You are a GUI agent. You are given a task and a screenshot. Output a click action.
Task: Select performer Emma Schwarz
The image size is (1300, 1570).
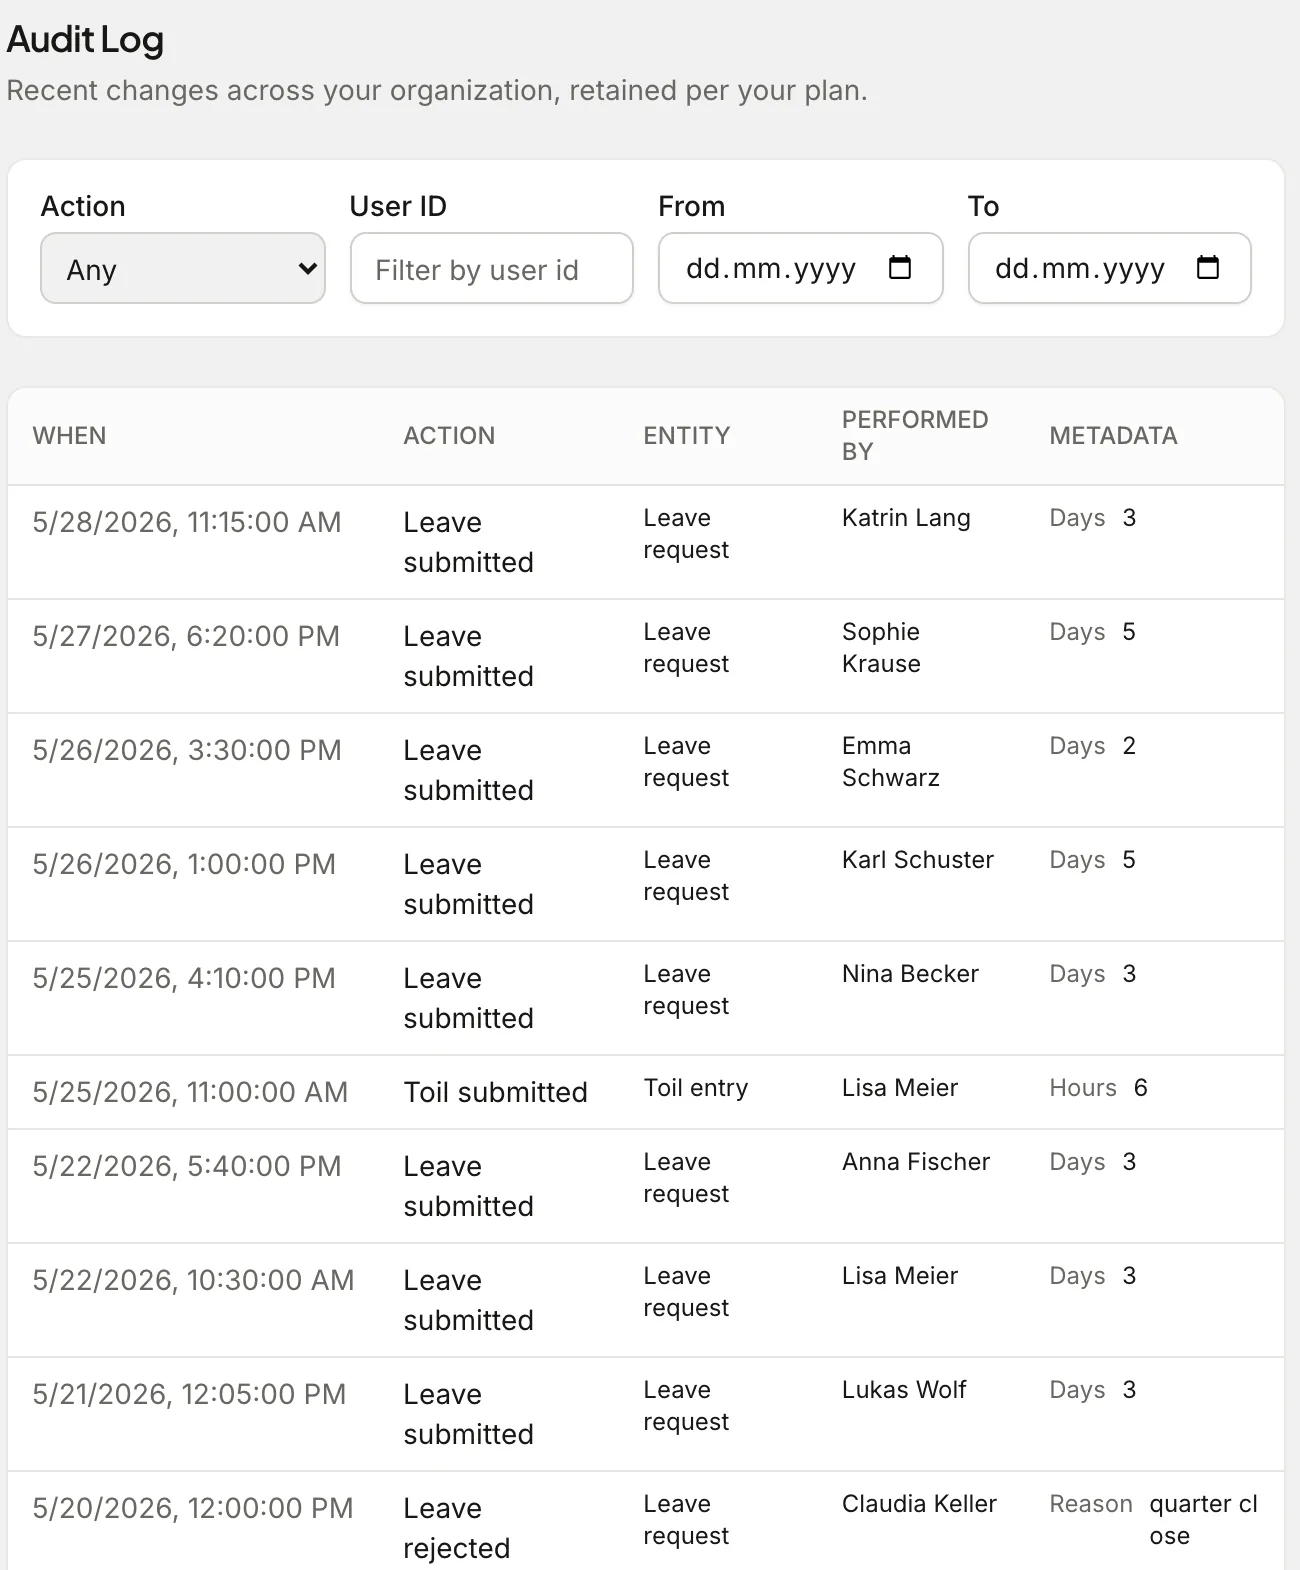point(891,762)
